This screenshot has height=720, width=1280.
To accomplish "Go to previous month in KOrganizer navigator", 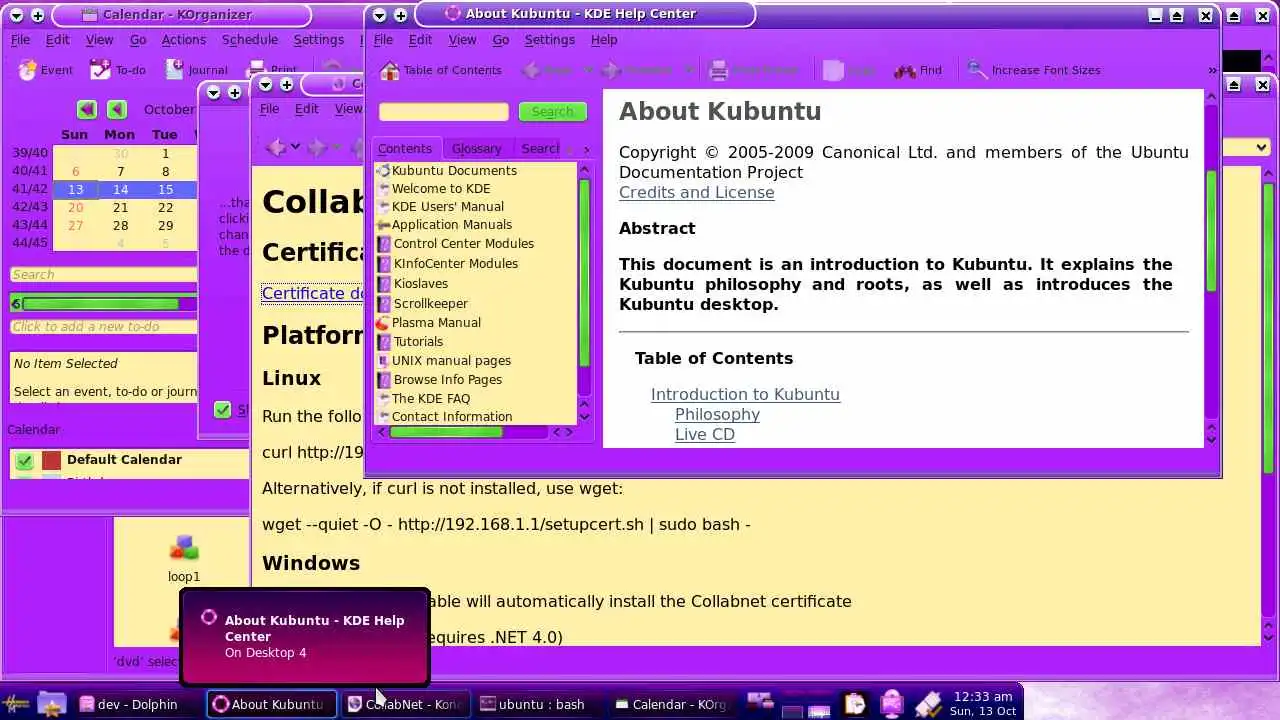I will (117, 109).
